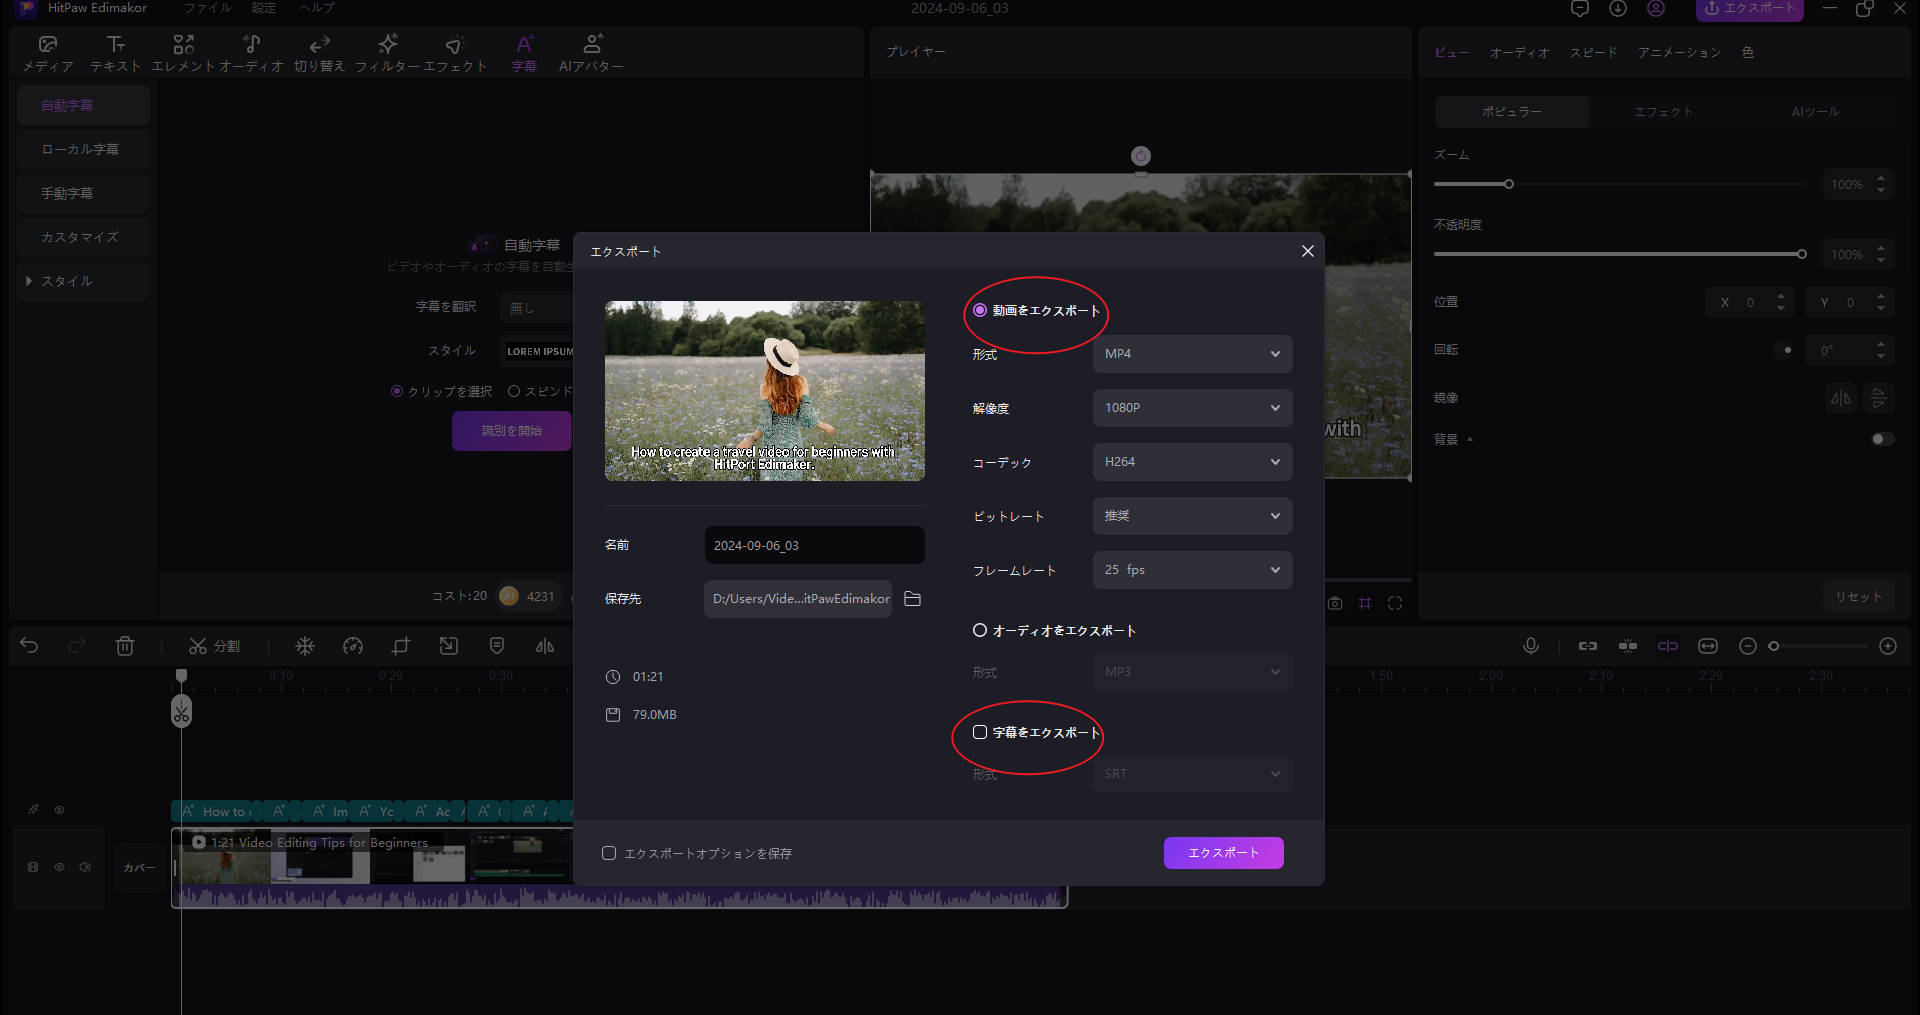
Task: Switch to the アニメーション properties tab
Action: (x=1679, y=52)
